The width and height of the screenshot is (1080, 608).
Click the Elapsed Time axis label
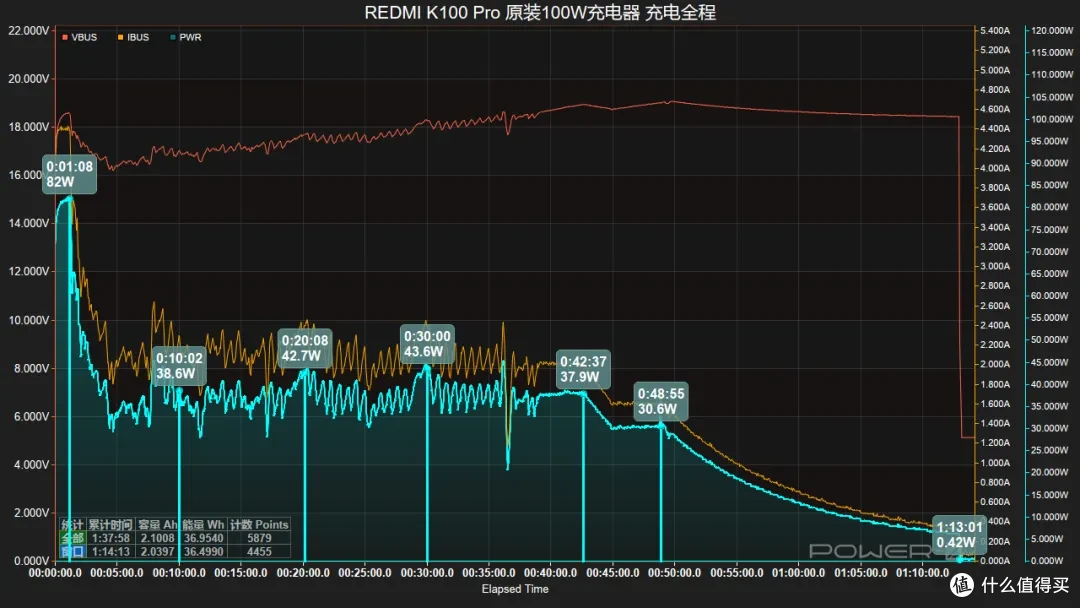click(515, 589)
